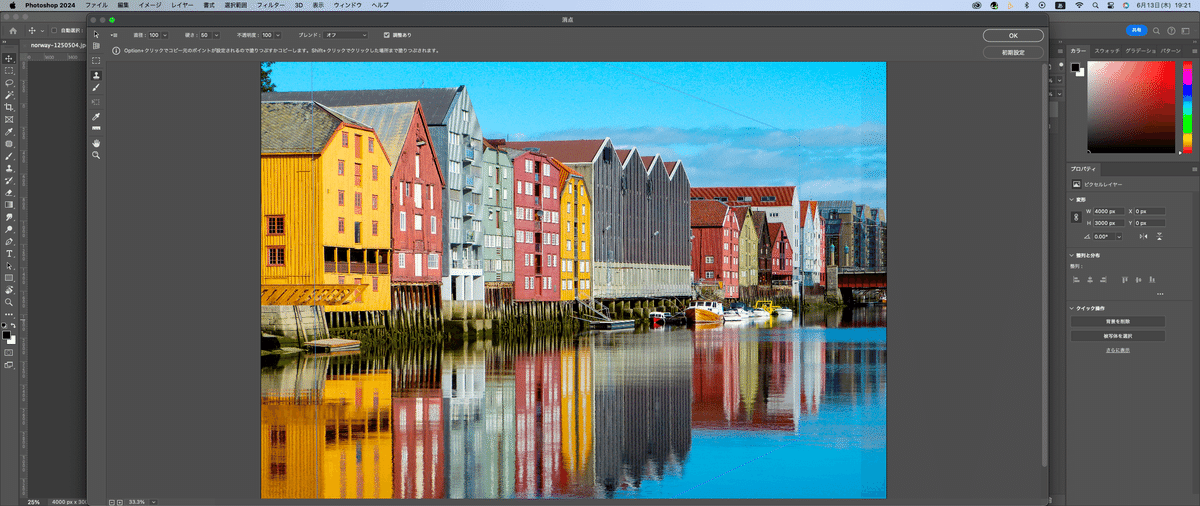Select the Create Plane tool in Vanishing Point
Screen dimensions: 1200x506
click(x=96, y=46)
